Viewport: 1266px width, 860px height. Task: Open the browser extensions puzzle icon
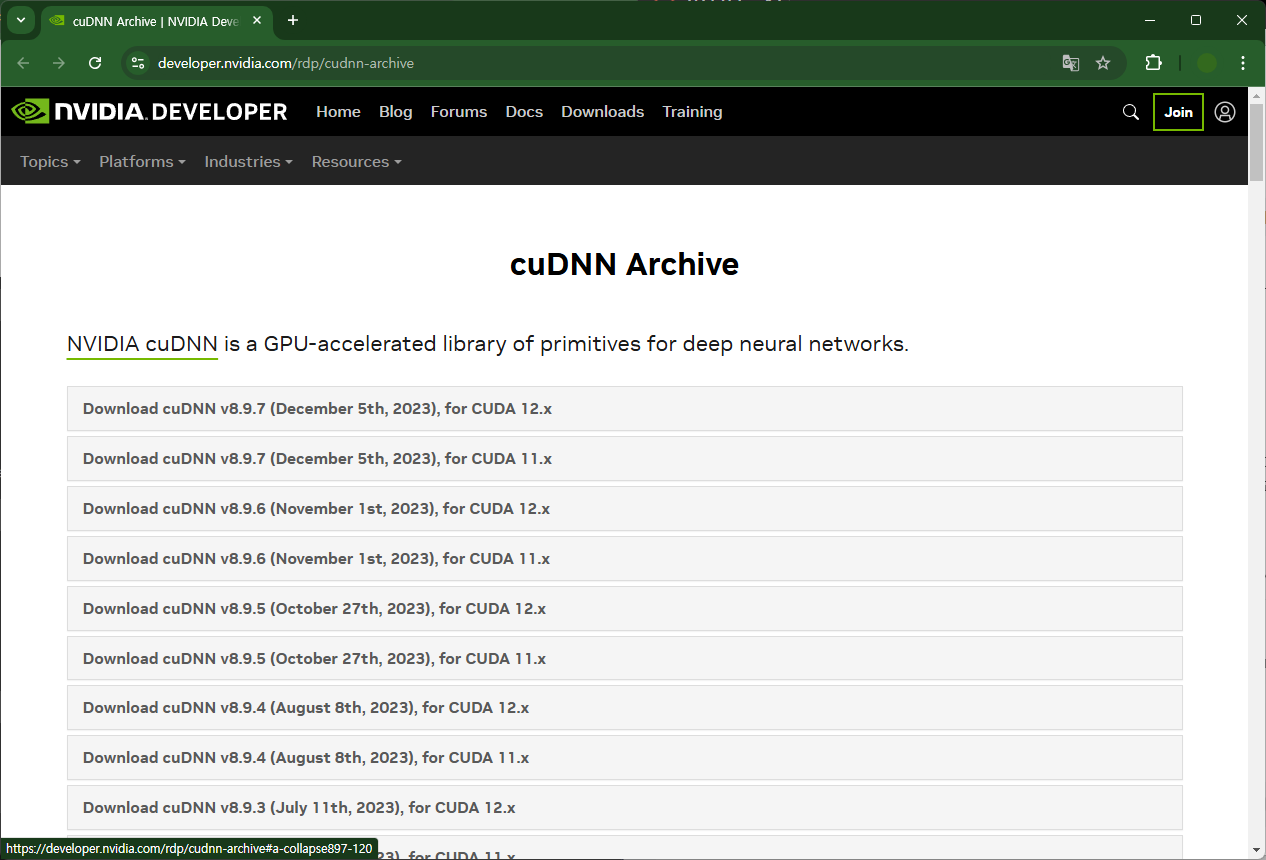click(x=1153, y=63)
